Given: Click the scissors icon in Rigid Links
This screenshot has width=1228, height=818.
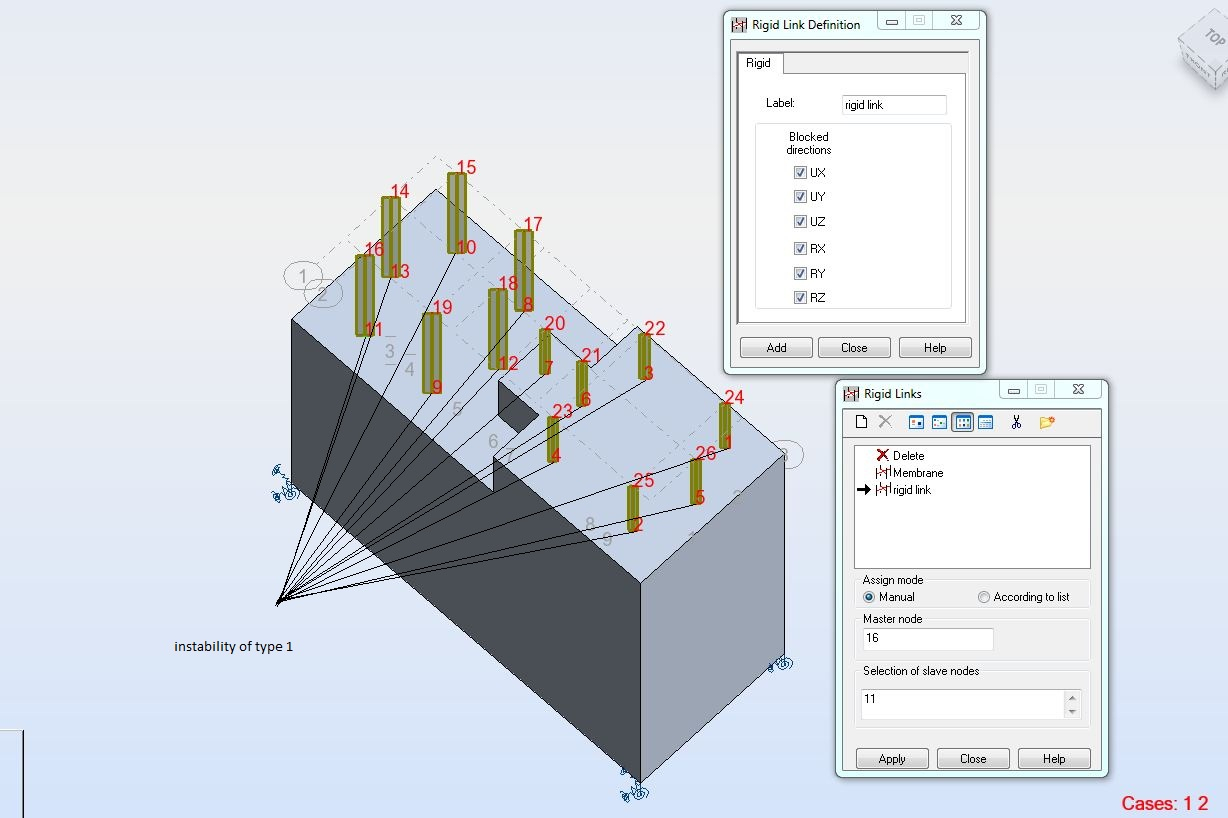Looking at the screenshot, I should click(x=1016, y=422).
